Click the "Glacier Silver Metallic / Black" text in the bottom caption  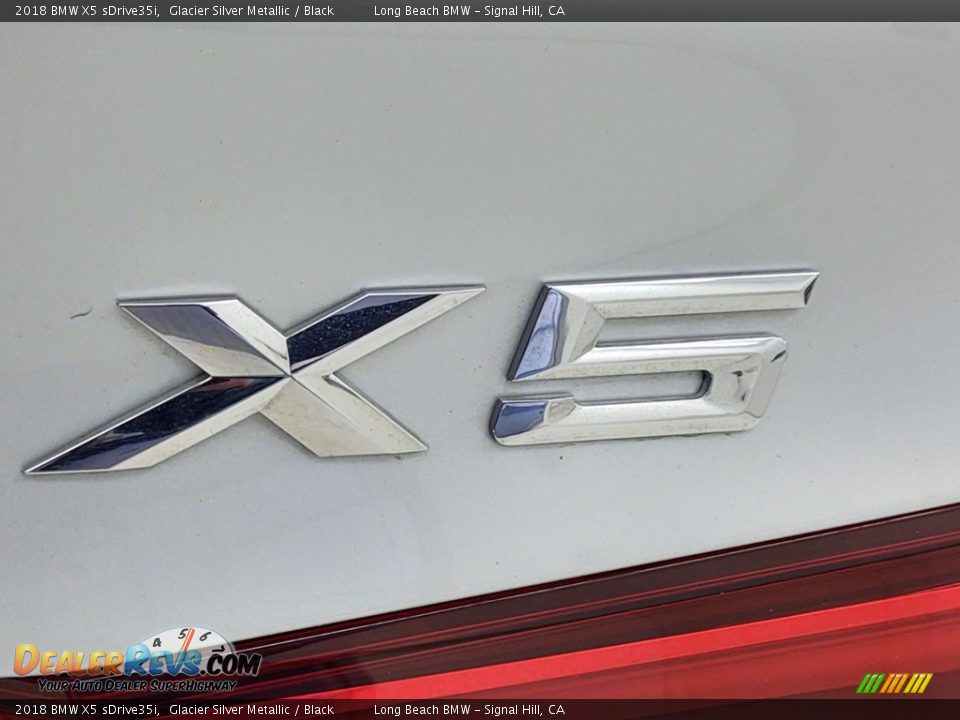(x=251, y=710)
